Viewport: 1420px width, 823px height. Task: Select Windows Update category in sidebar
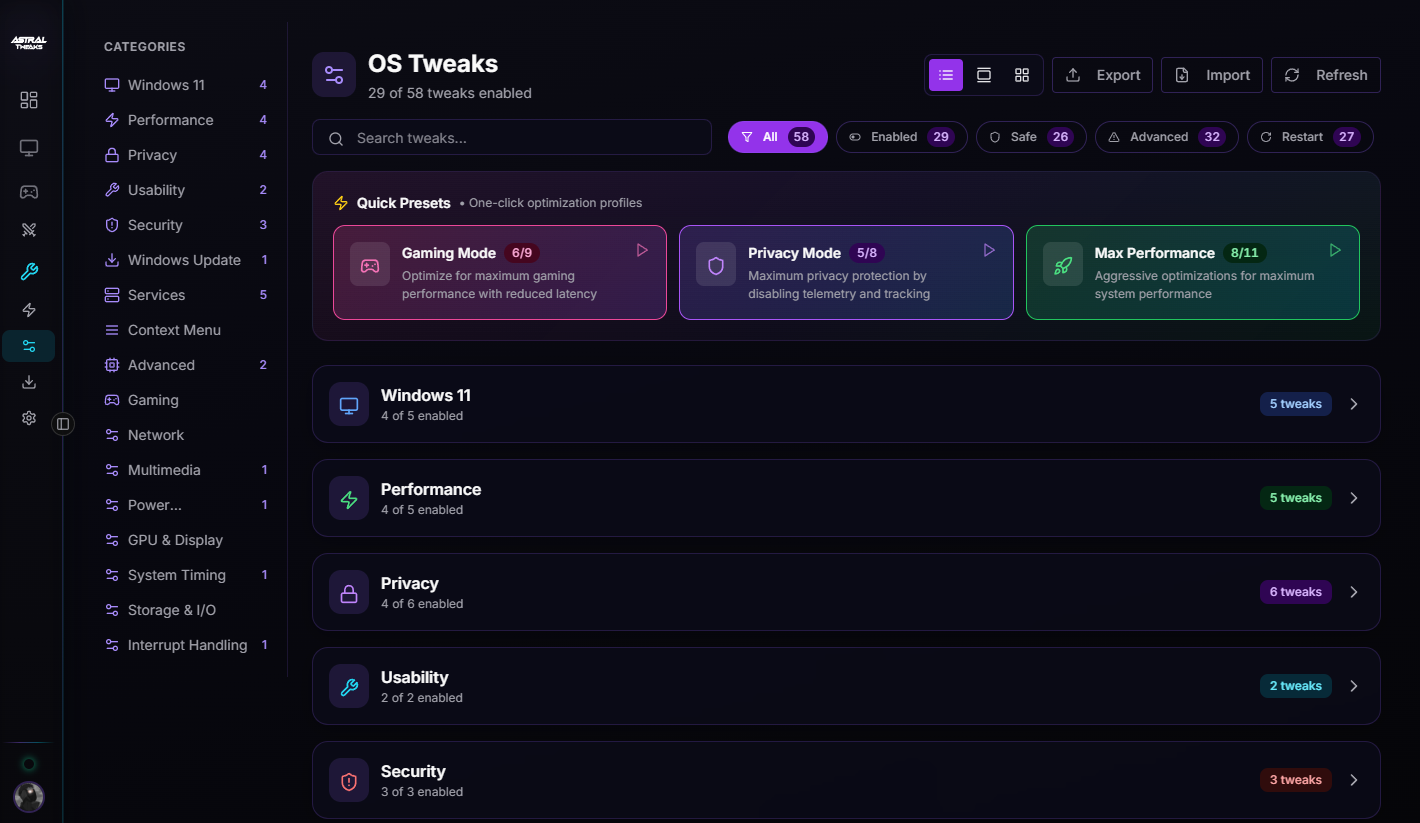pos(184,260)
